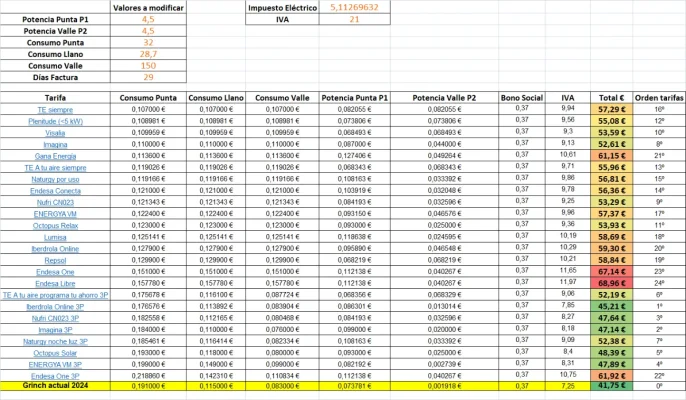Open the Endesa One link
Image resolution: width=686 pixels, height=400 pixels.
55,272
